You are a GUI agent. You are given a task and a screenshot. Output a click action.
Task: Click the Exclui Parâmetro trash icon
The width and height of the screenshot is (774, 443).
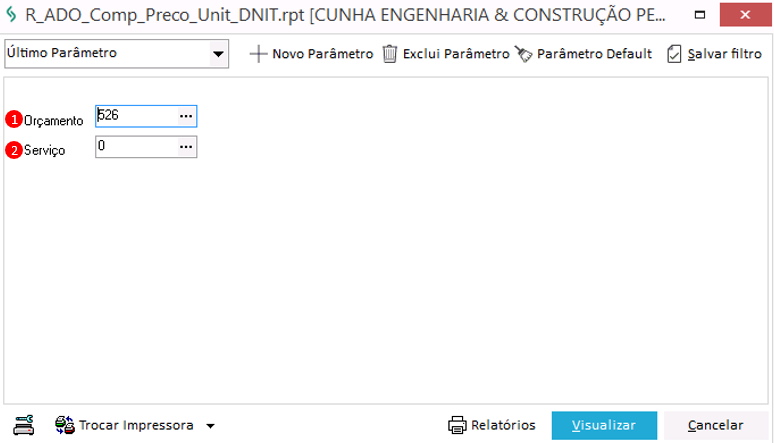(389, 54)
